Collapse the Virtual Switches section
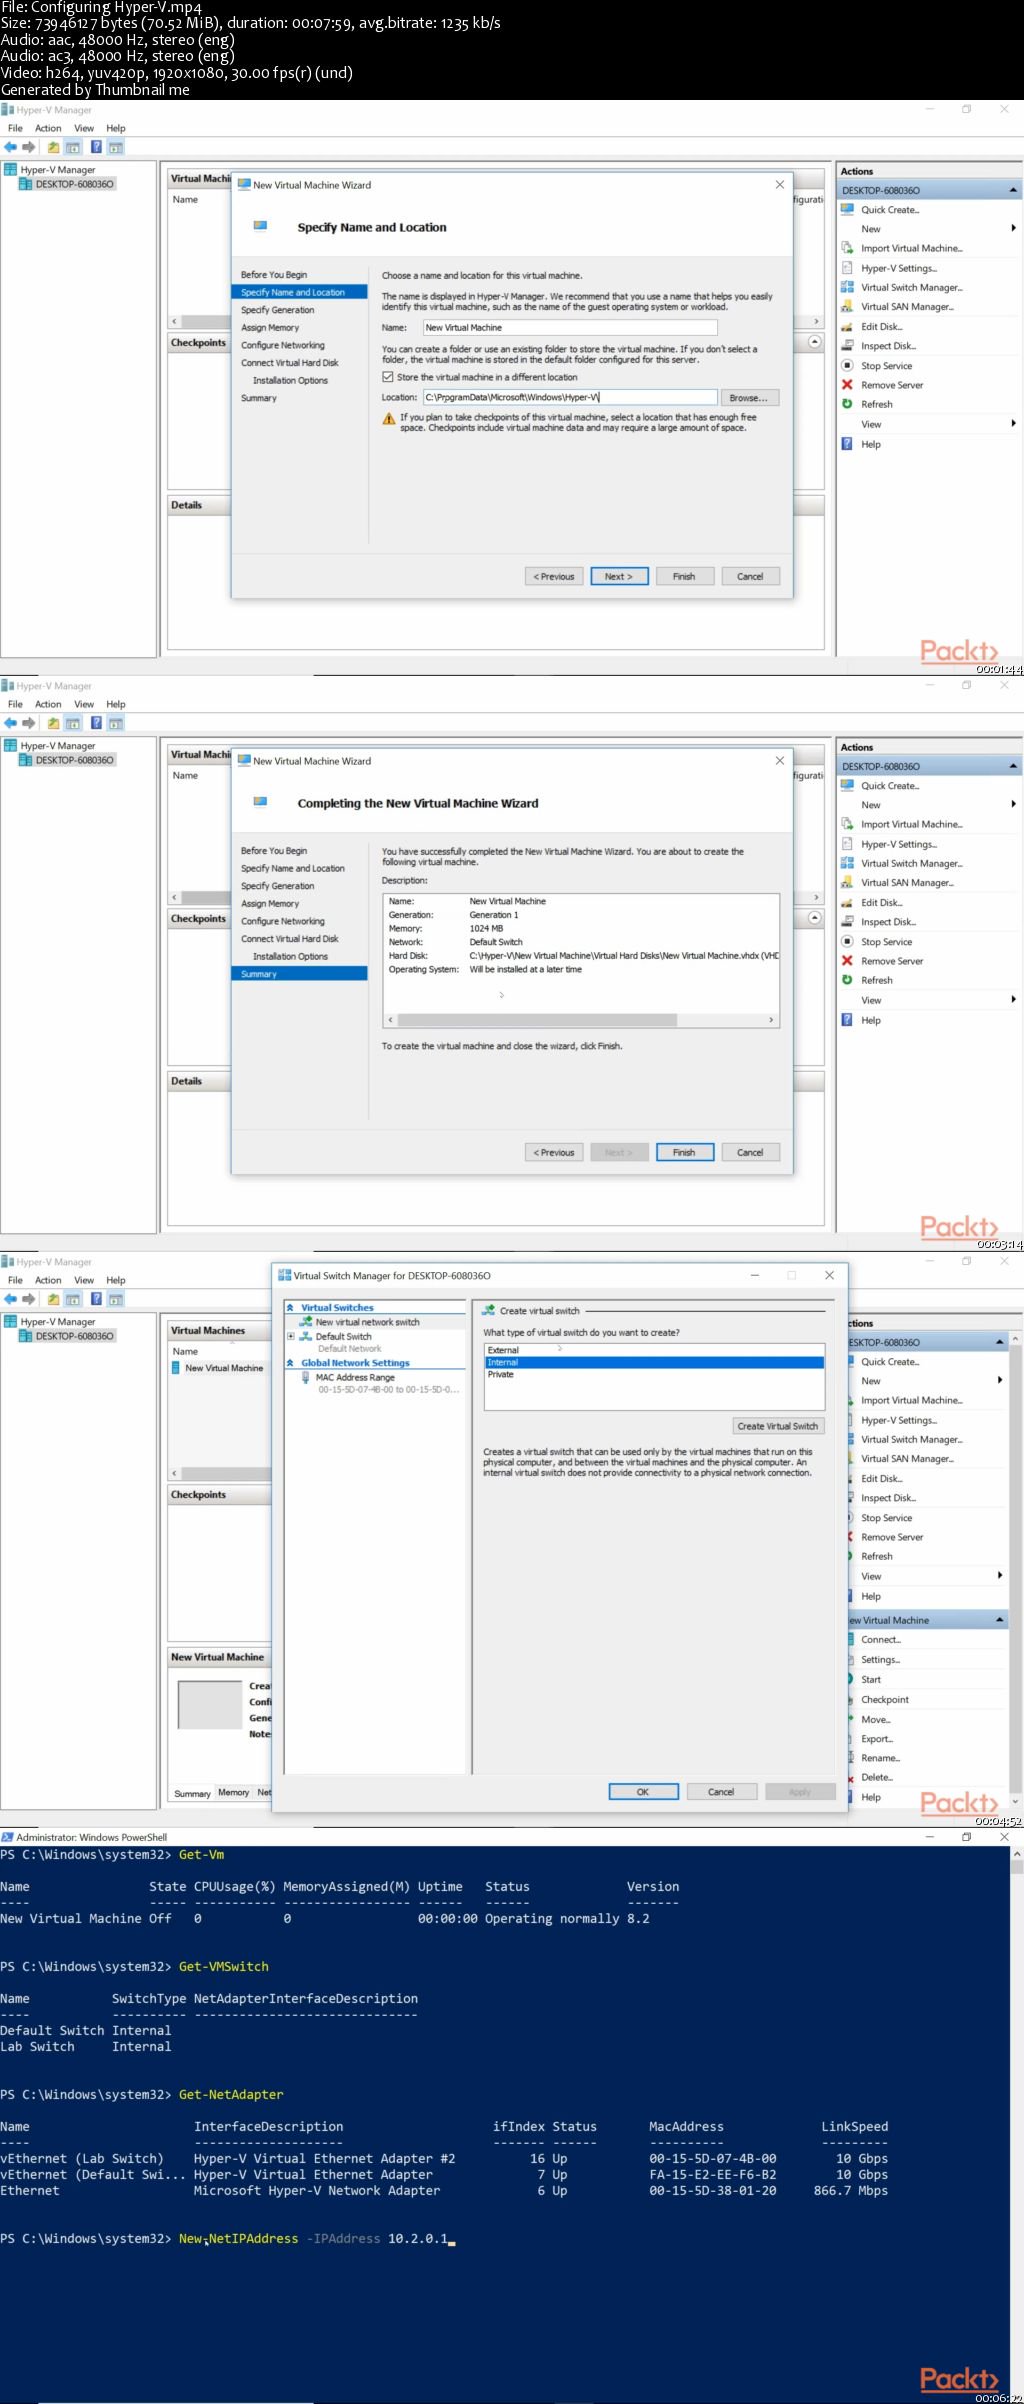This screenshot has width=1024, height=2404. [290, 1307]
